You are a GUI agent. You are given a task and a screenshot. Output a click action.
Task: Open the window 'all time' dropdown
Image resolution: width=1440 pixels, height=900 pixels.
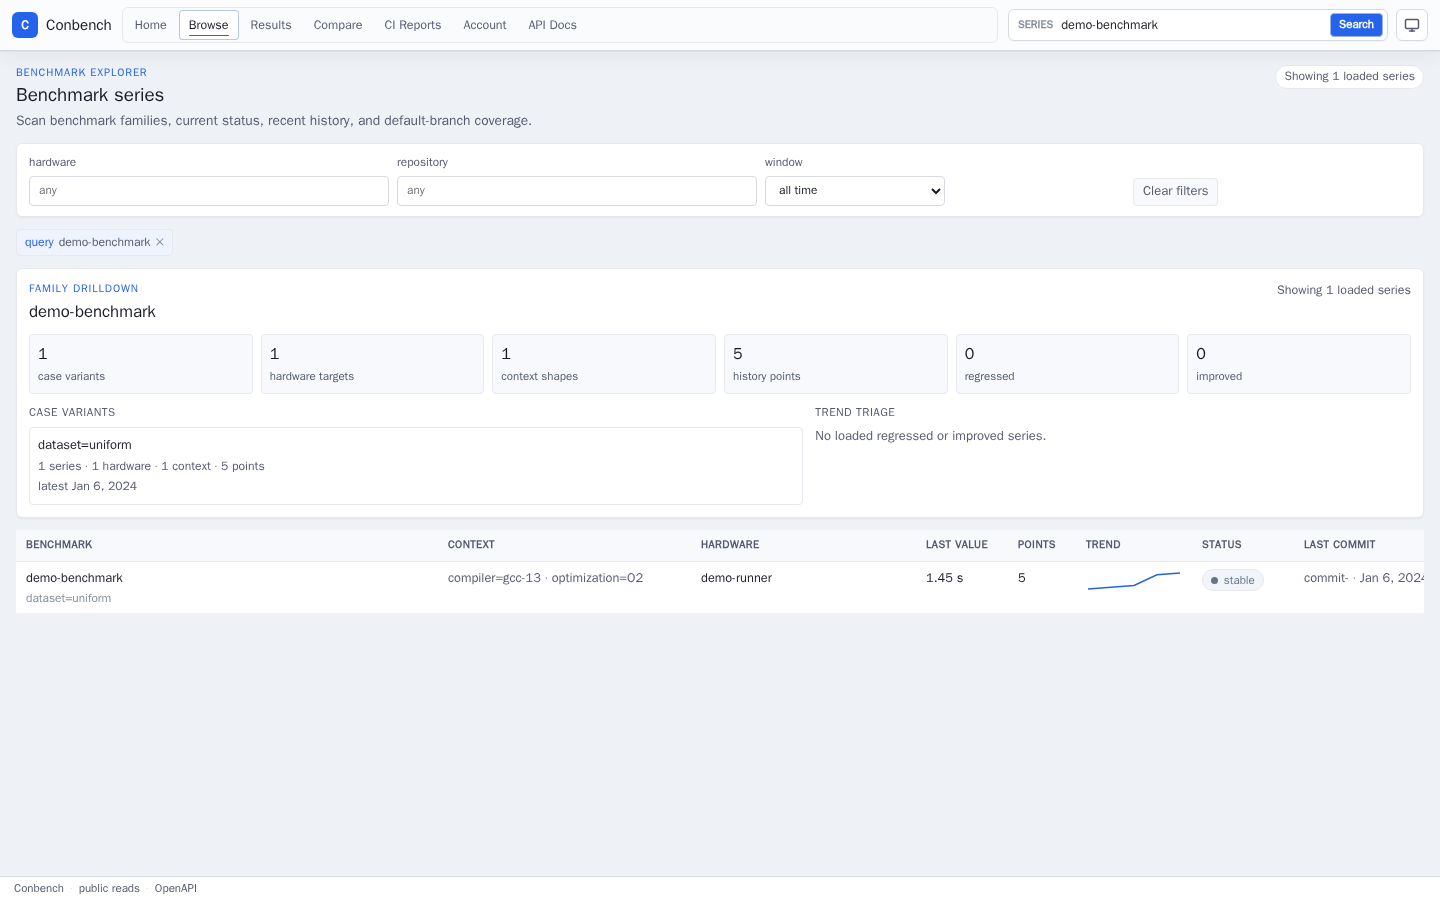[x=855, y=191]
